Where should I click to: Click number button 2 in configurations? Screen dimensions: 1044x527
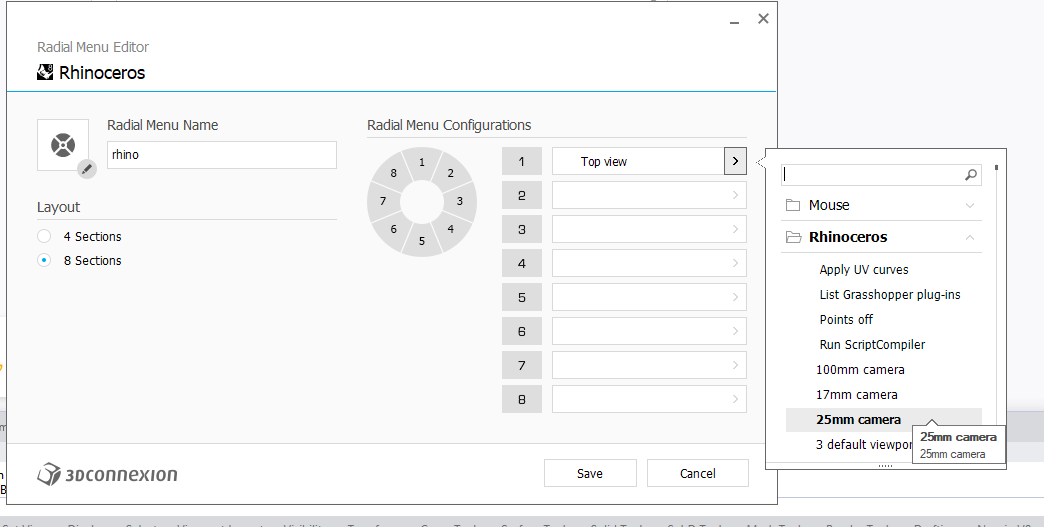pos(521,195)
